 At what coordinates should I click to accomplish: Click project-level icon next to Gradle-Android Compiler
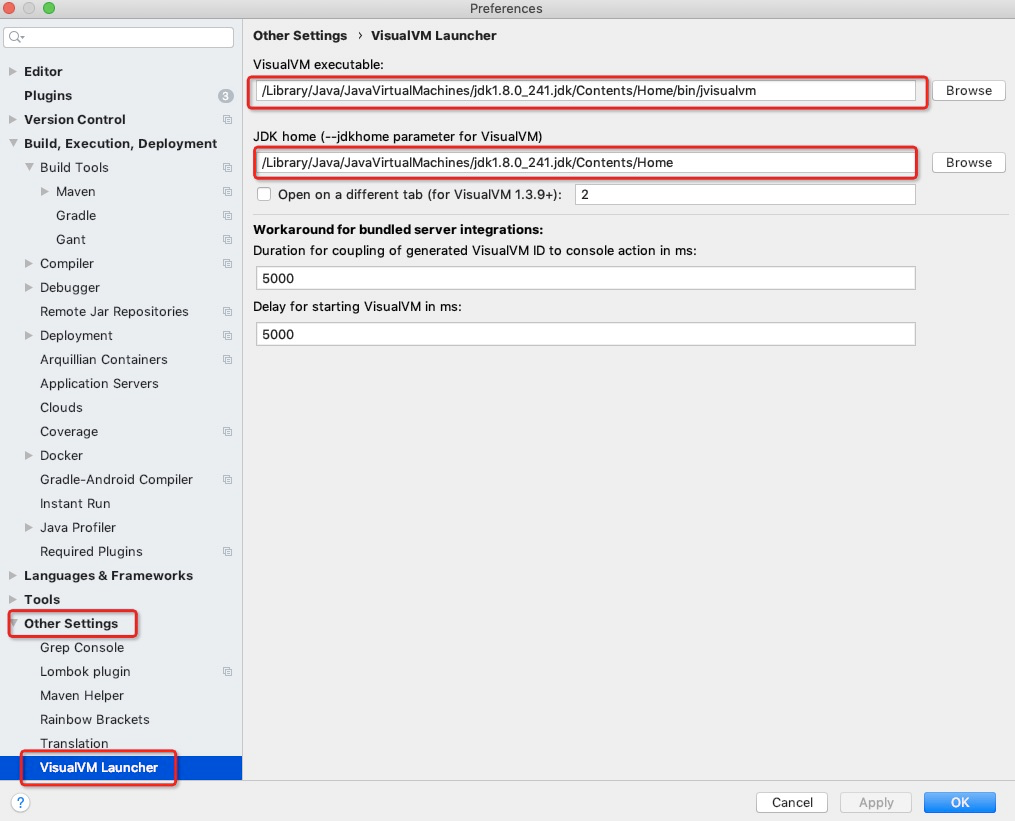[227, 480]
